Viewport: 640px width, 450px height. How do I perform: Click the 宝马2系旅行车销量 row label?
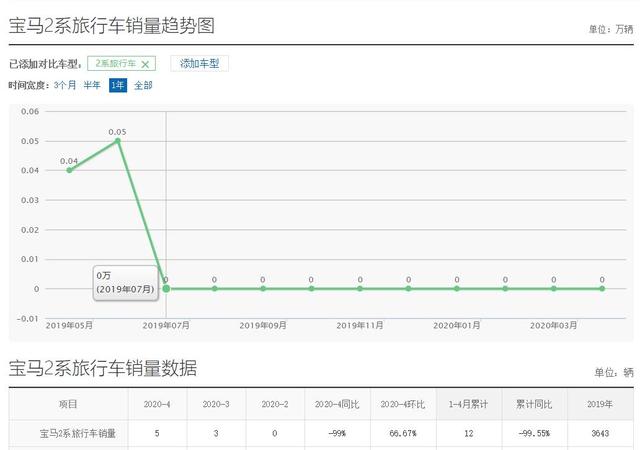[78, 433]
